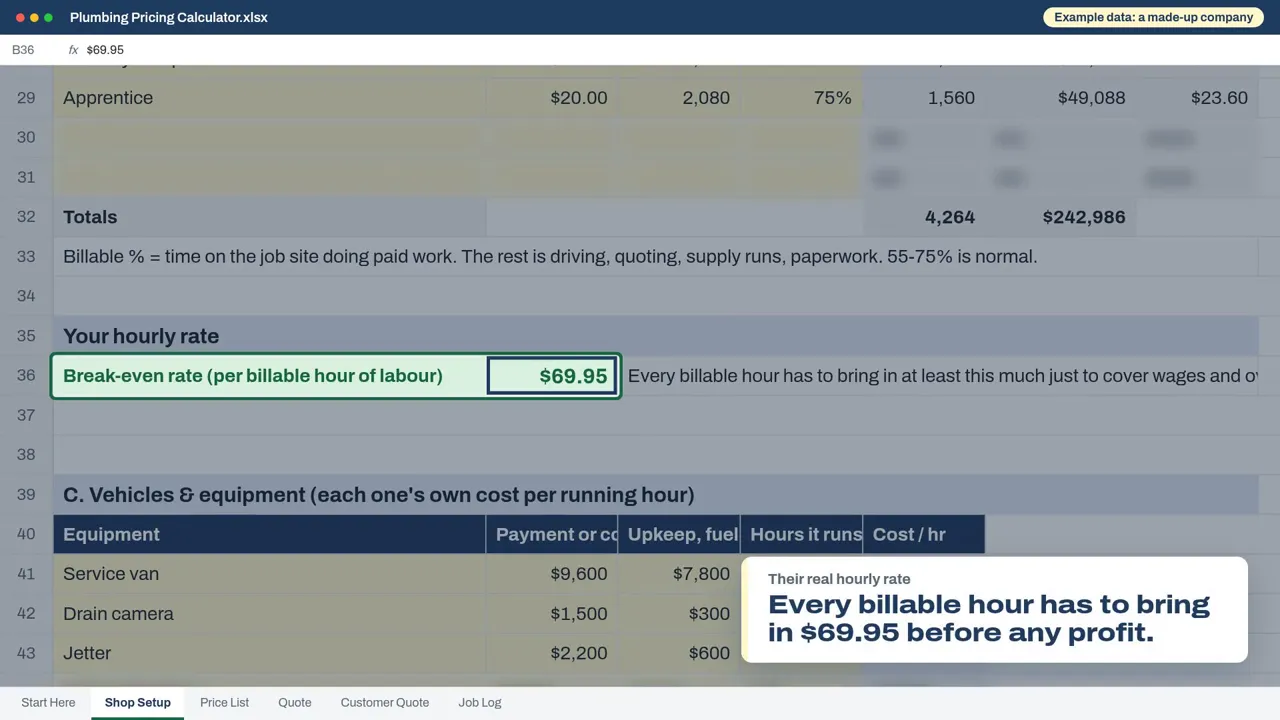The width and height of the screenshot is (1280, 720).
Task: Click the Jetter cell
Action: [x=270, y=653]
